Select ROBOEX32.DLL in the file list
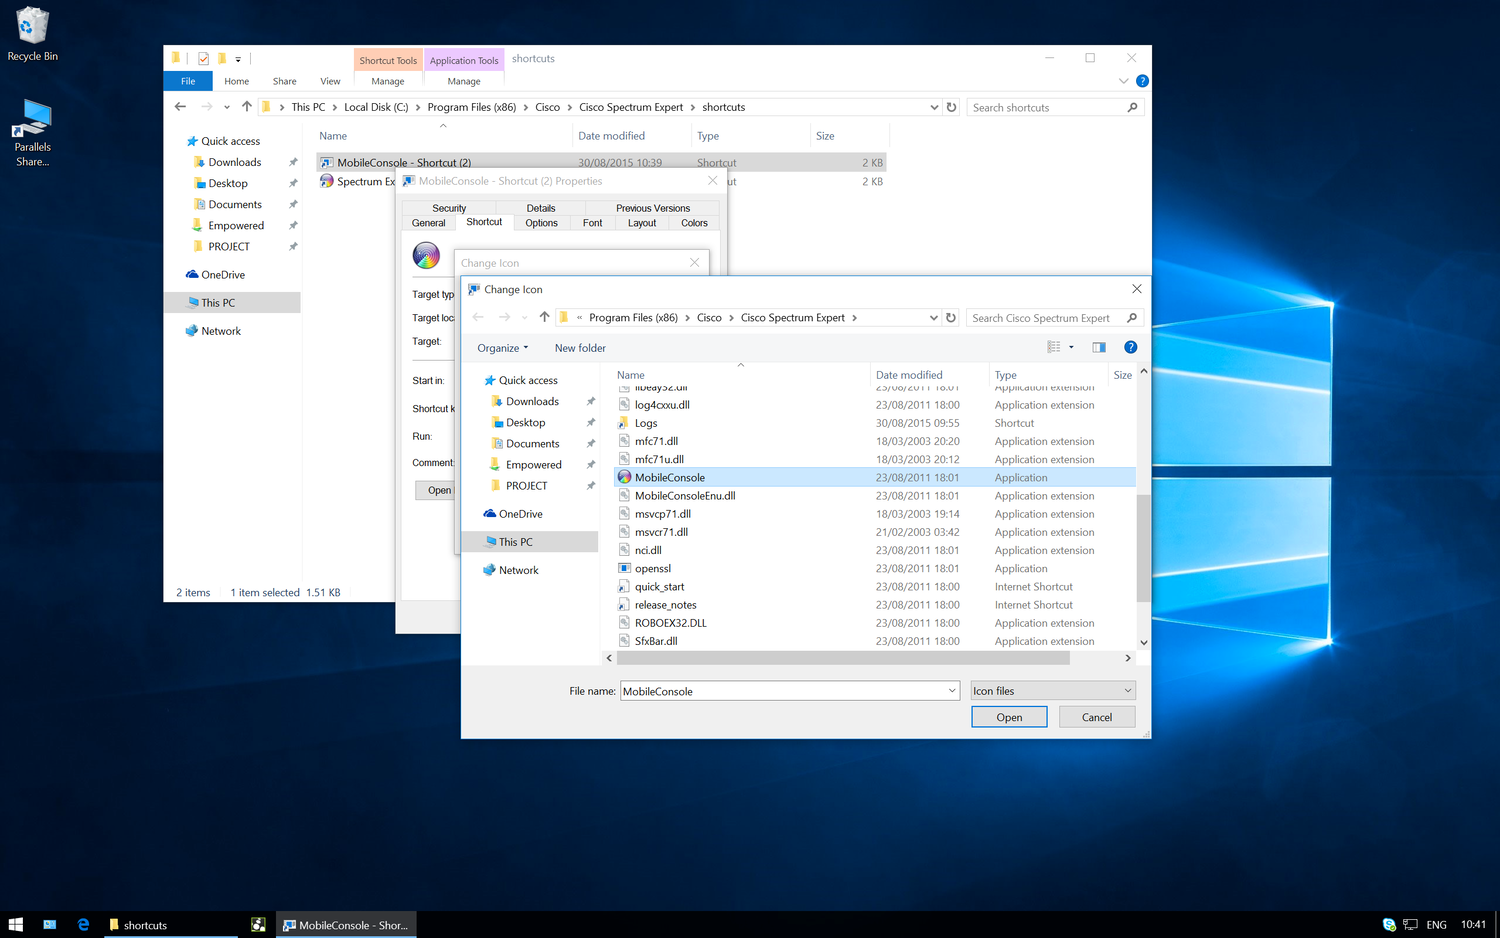The width and height of the screenshot is (1500, 938). pos(670,623)
